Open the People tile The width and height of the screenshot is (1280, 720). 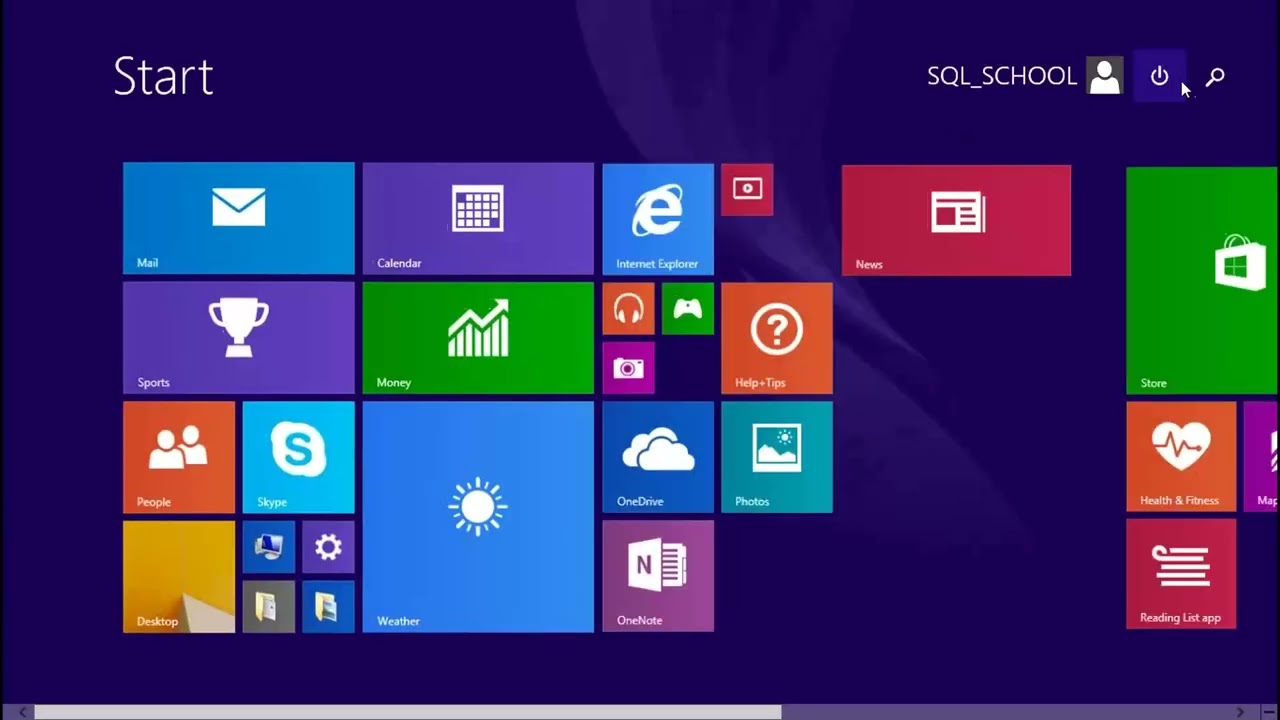(179, 457)
